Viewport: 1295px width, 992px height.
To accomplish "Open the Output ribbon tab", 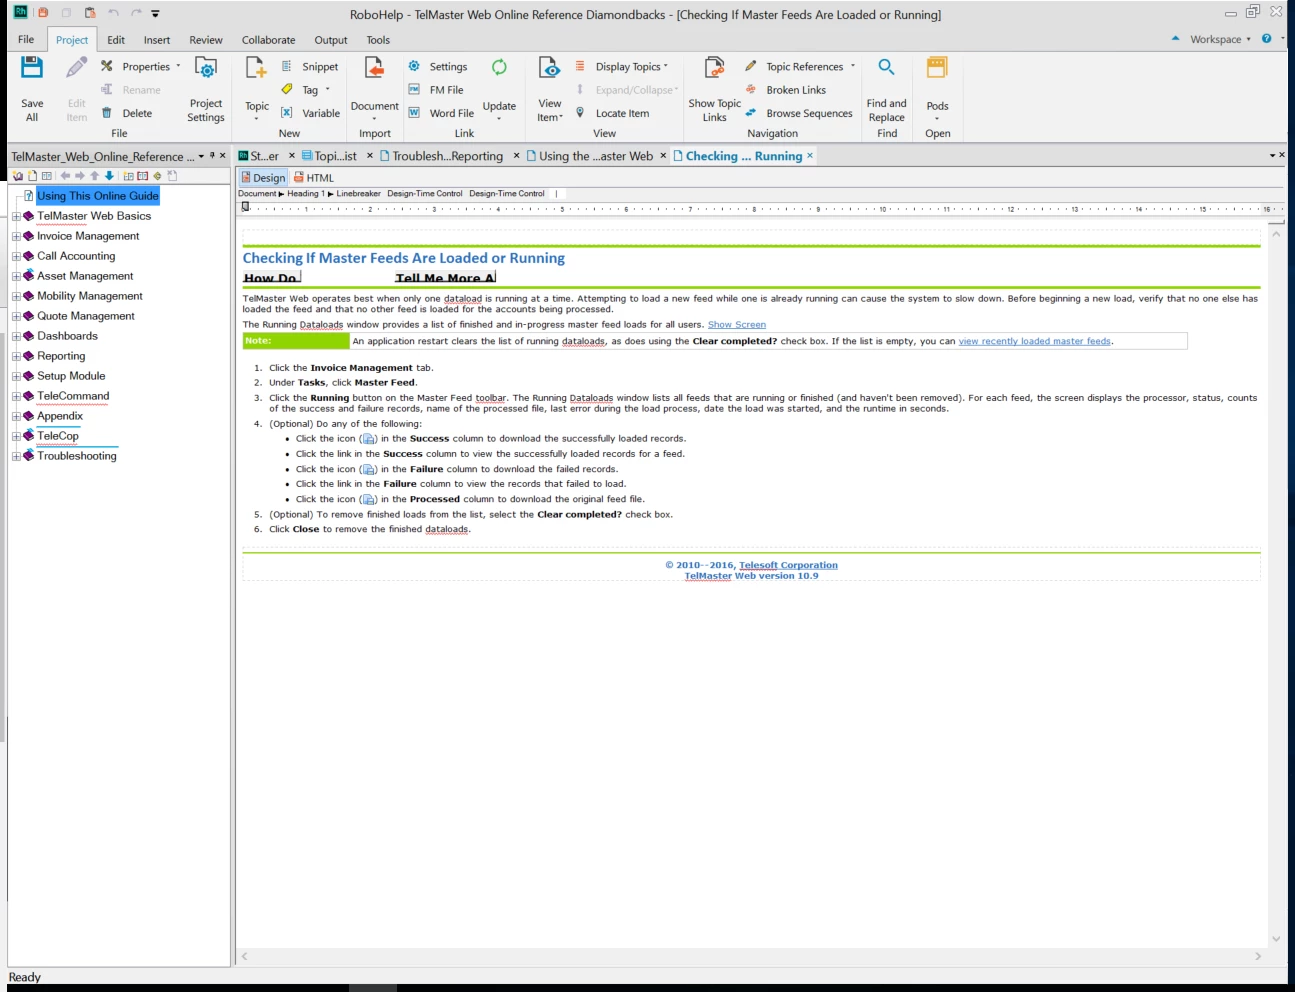I will click(331, 40).
